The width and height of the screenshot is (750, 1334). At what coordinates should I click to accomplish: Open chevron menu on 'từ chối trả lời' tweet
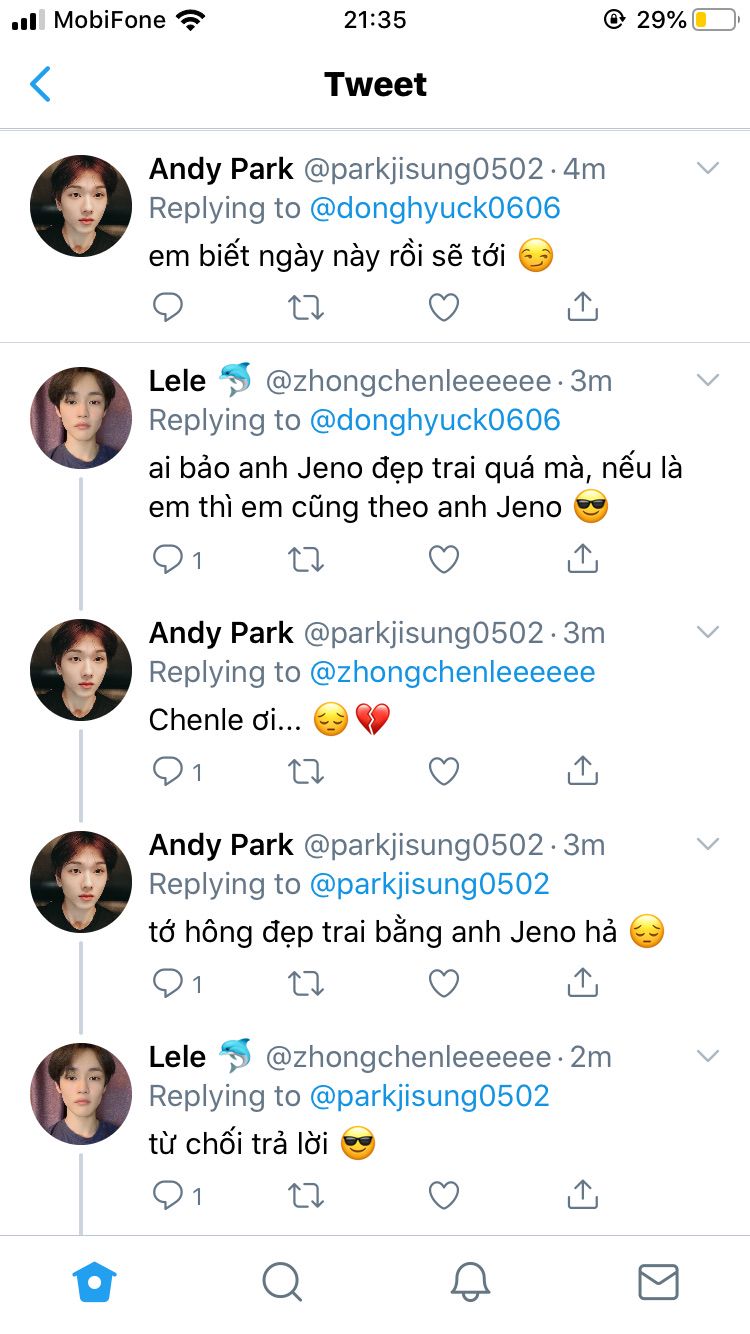(x=708, y=1057)
